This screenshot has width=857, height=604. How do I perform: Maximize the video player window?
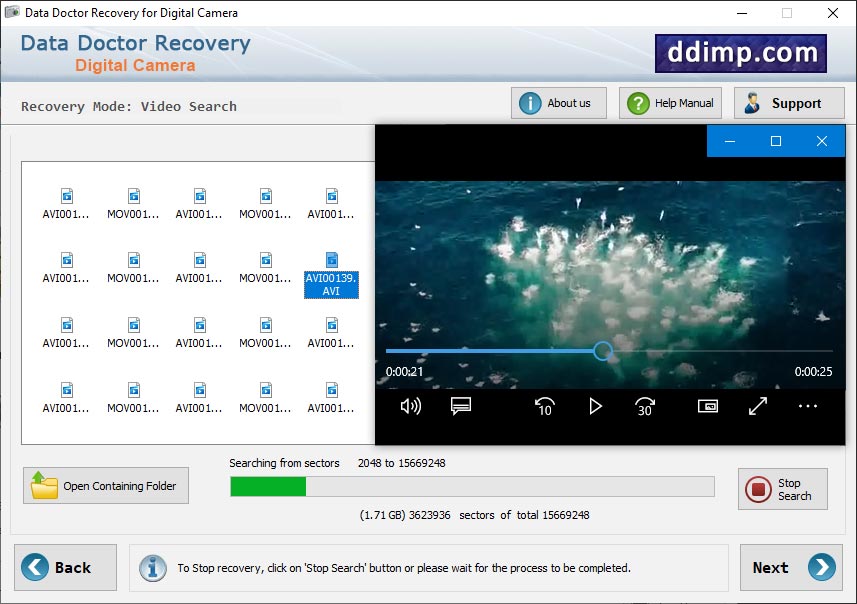point(775,141)
